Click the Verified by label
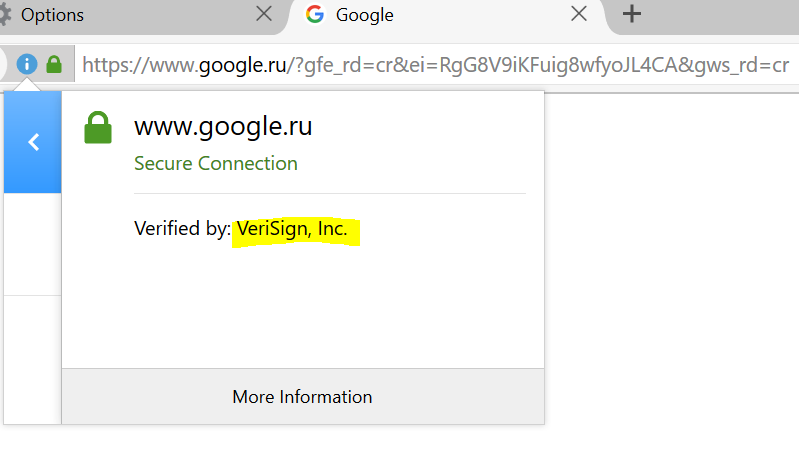 [x=182, y=228]
